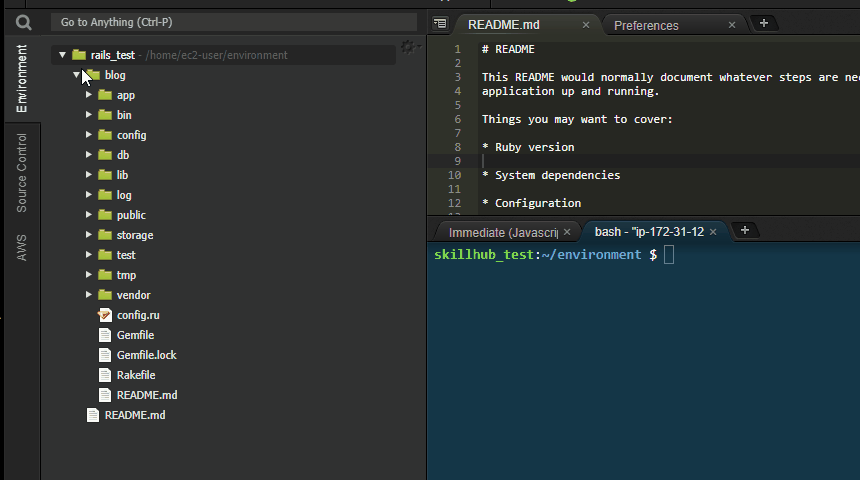Open the config.ru file
The image size is (860, 480).
tap(138, 315)
